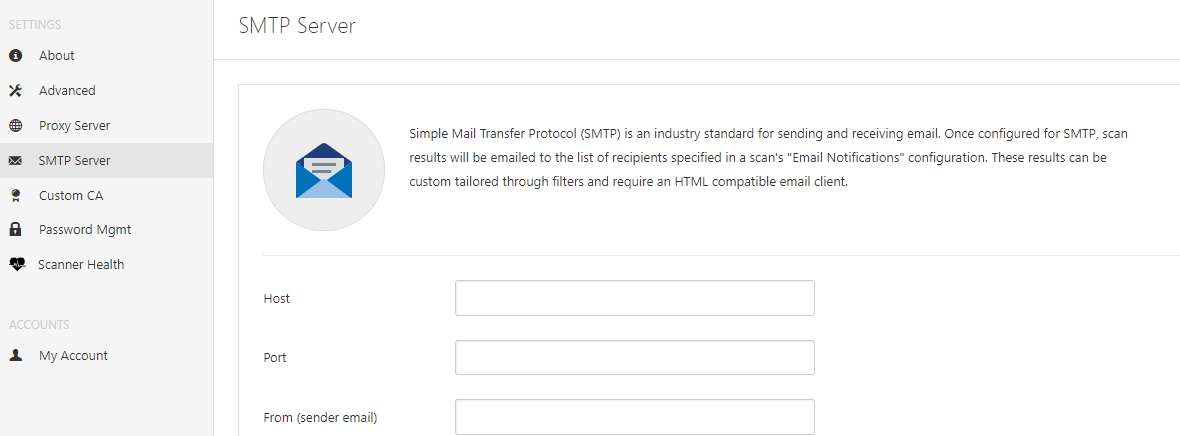Click the Scanner Health heartbeat icon
The width and height of the screenshot is (1180, 436).
(x=16, y=265)
